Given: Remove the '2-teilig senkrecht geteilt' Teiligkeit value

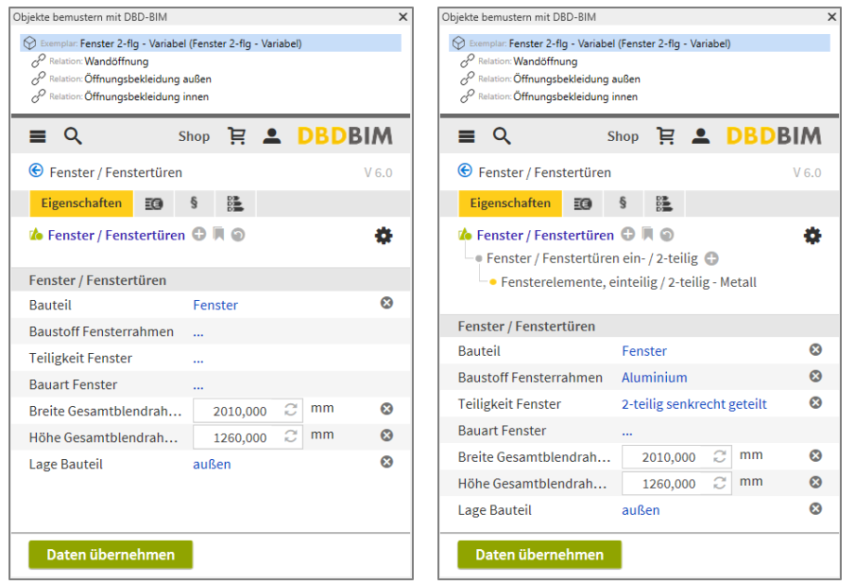Looking at the screenshot, I should [815, 403].
